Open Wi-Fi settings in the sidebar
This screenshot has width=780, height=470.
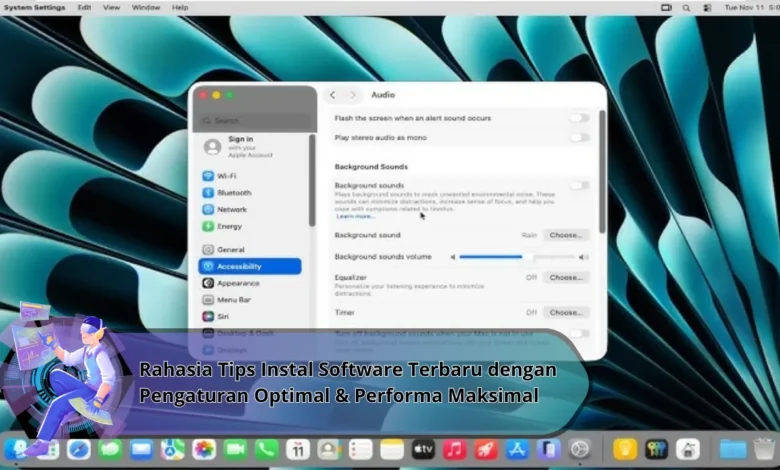coord(227,176)
